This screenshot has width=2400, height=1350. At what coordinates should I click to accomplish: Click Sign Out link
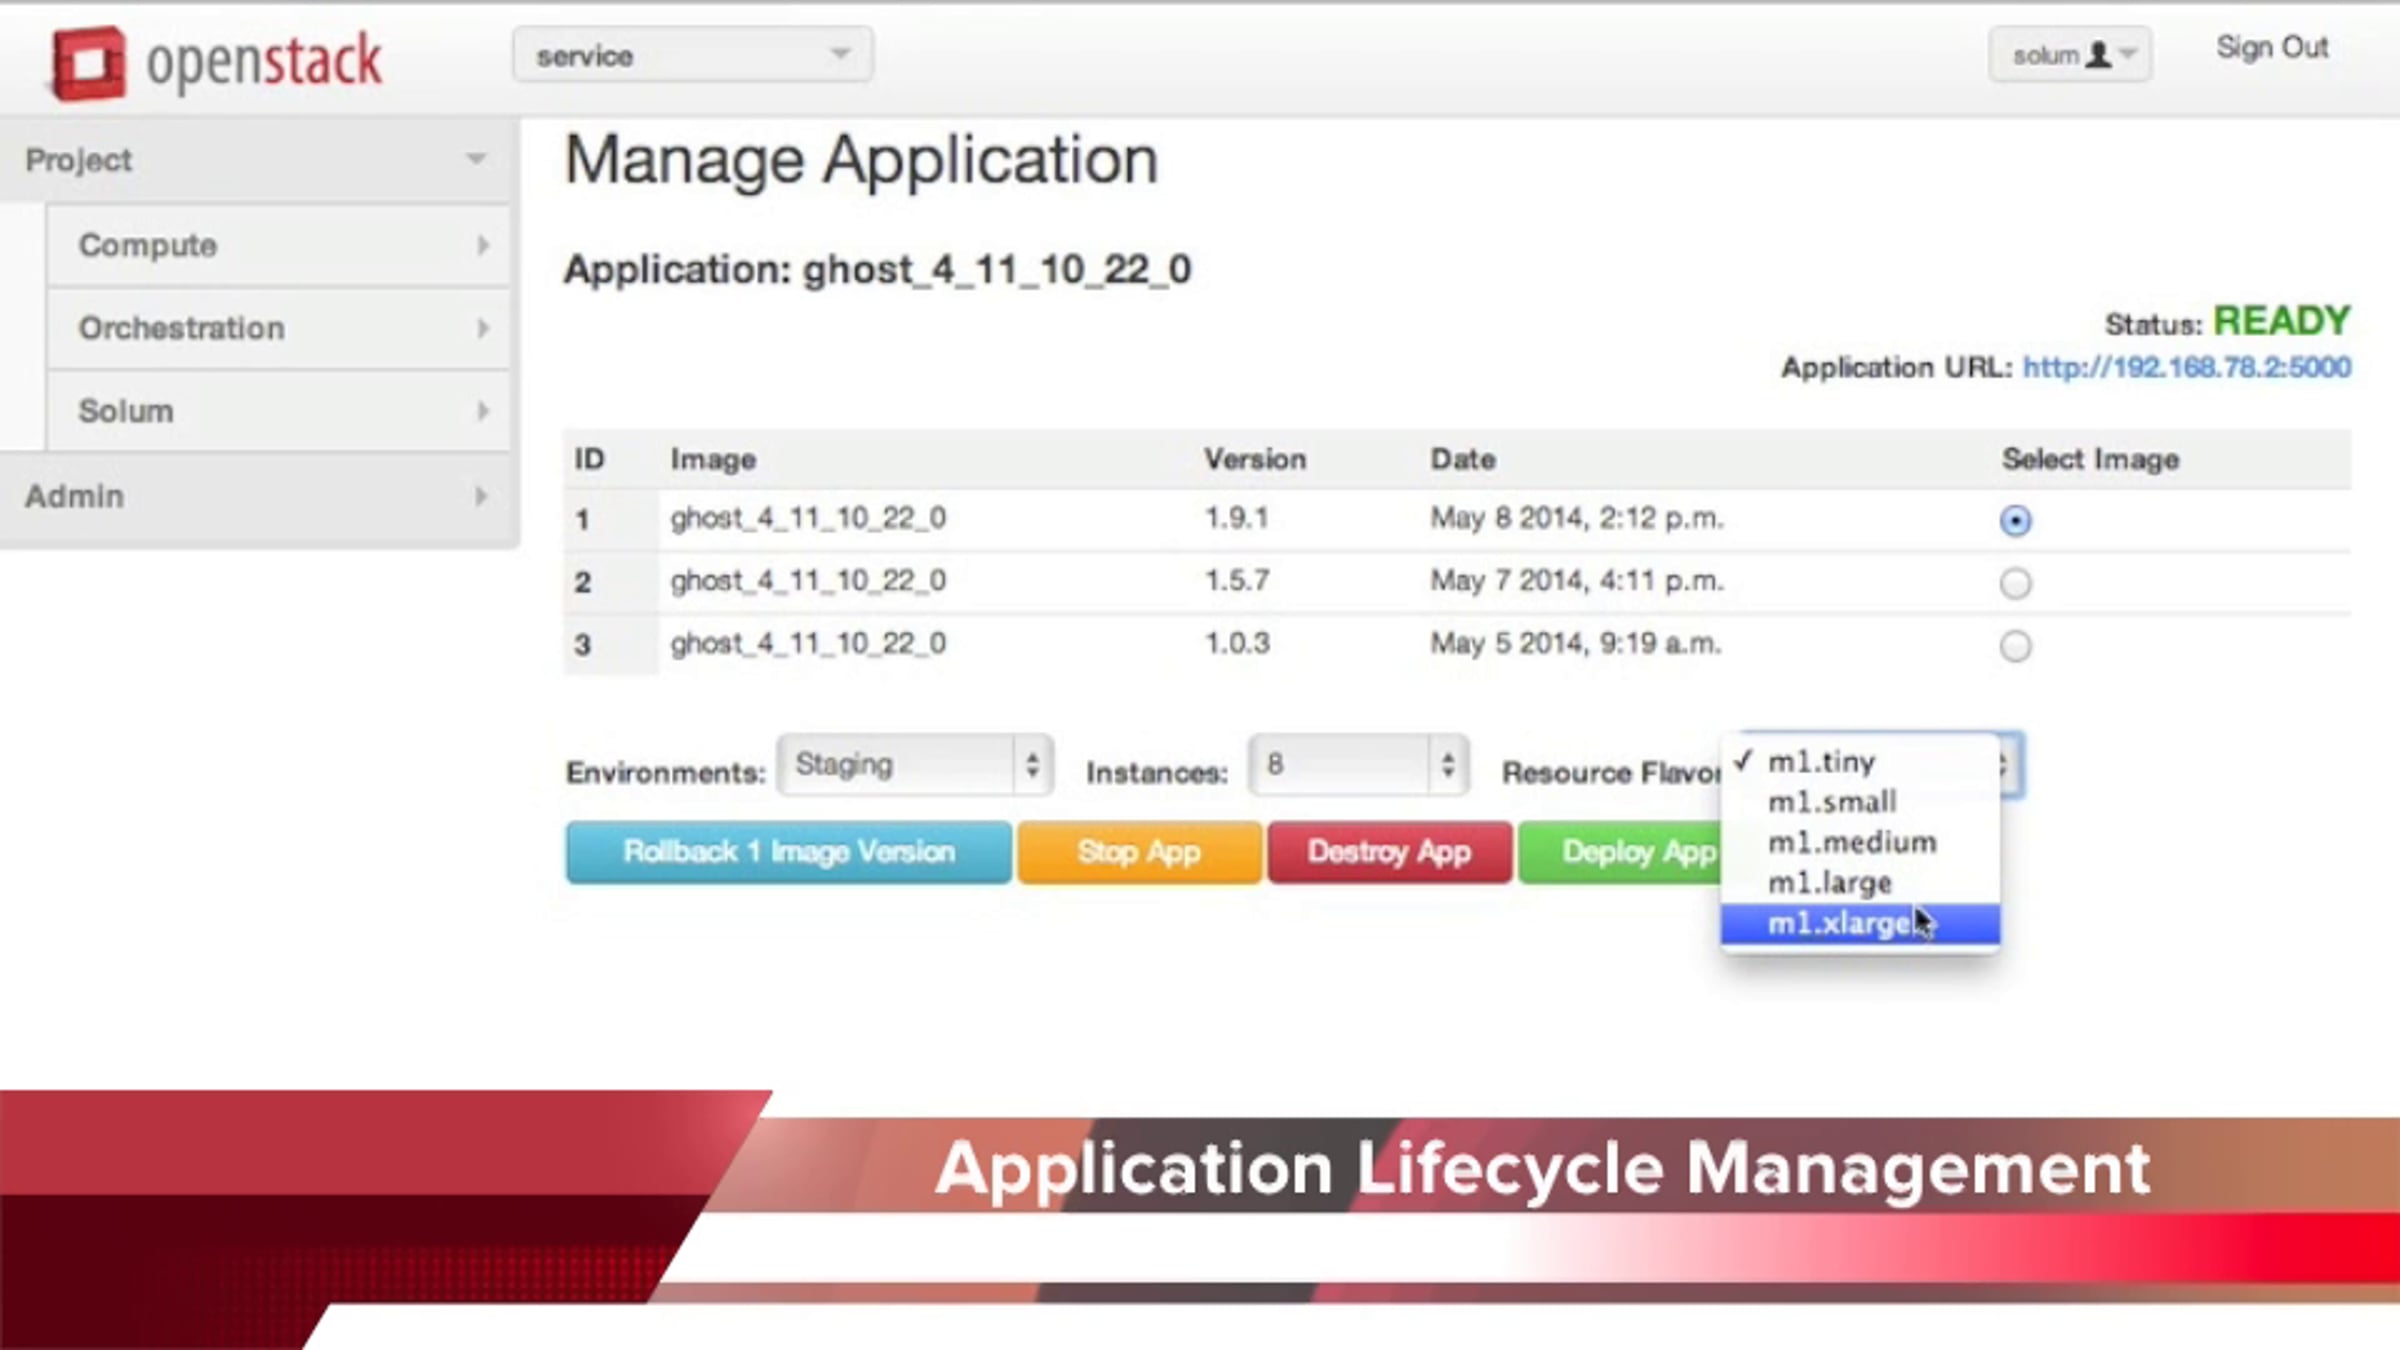[x=2271, y=48]
